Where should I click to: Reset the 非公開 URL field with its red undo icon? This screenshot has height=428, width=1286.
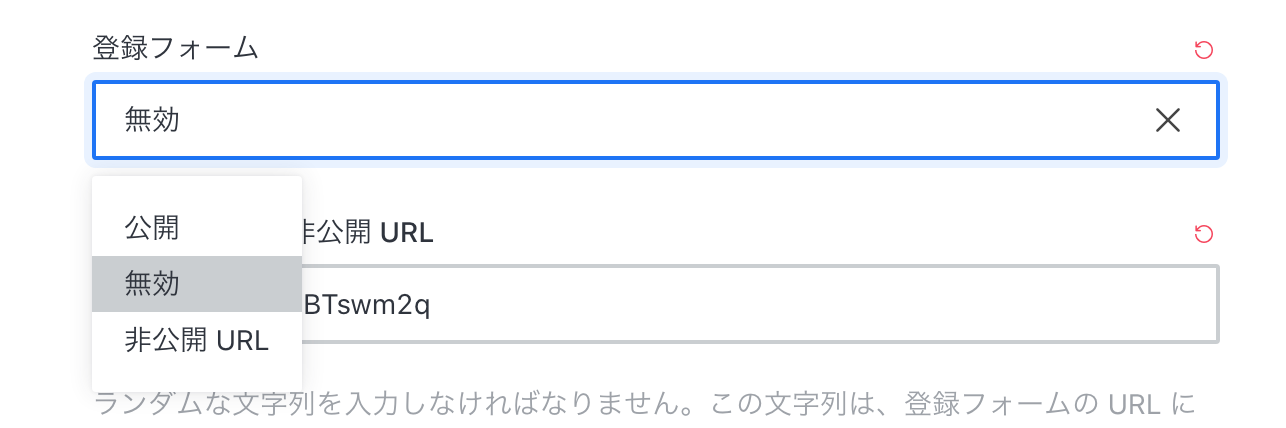1204,234
